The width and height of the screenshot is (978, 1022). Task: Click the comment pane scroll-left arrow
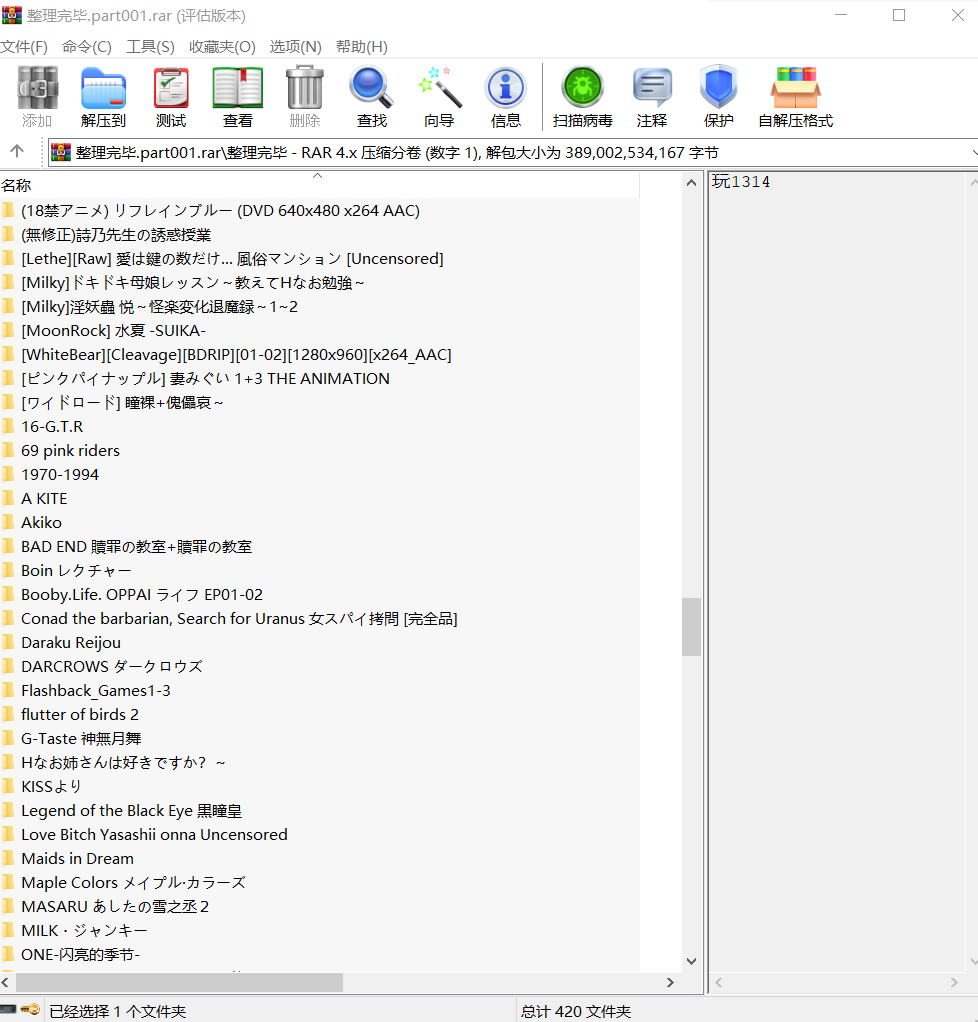[718, 982]
